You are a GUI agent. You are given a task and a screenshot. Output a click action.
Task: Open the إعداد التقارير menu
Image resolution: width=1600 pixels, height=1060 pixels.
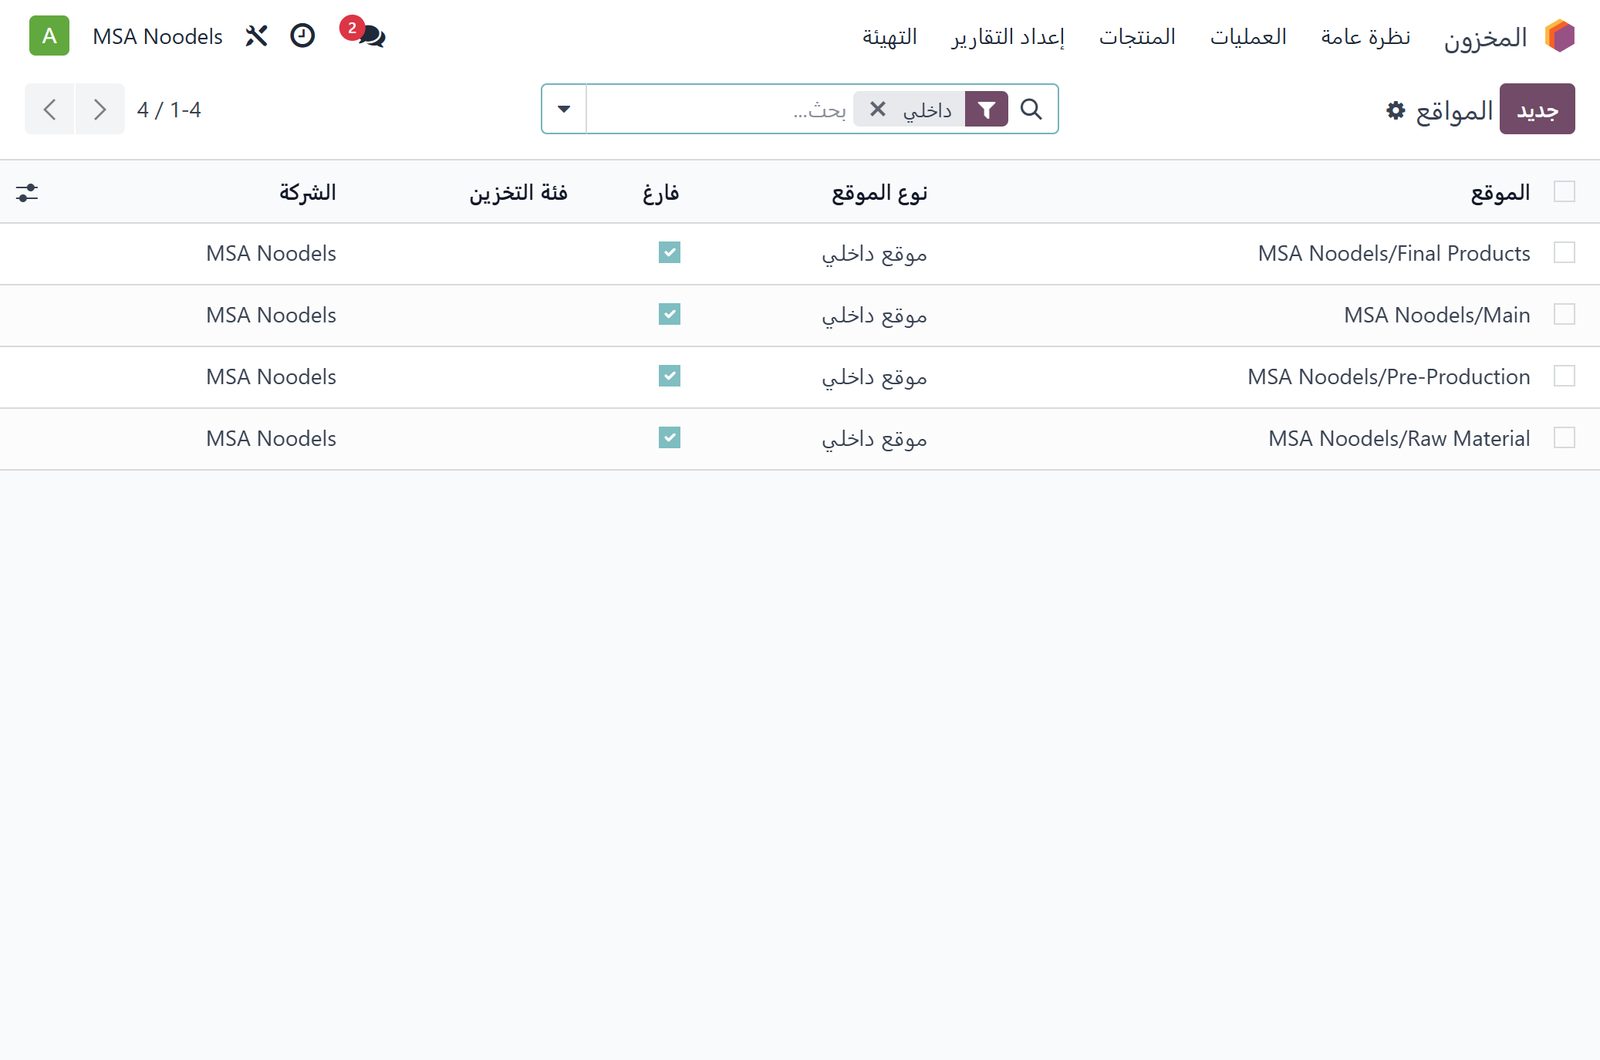click(1008, 37)
